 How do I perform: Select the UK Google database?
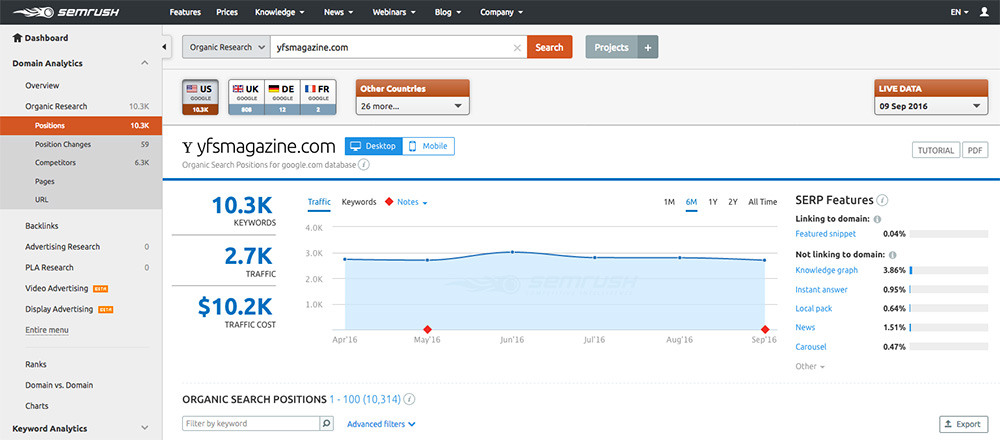(x=246, y=97)
